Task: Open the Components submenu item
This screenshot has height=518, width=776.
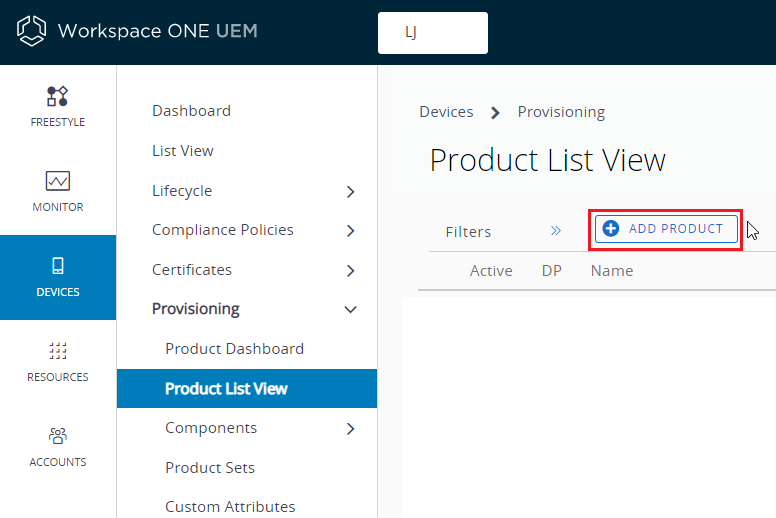Action: pos(211,428)
